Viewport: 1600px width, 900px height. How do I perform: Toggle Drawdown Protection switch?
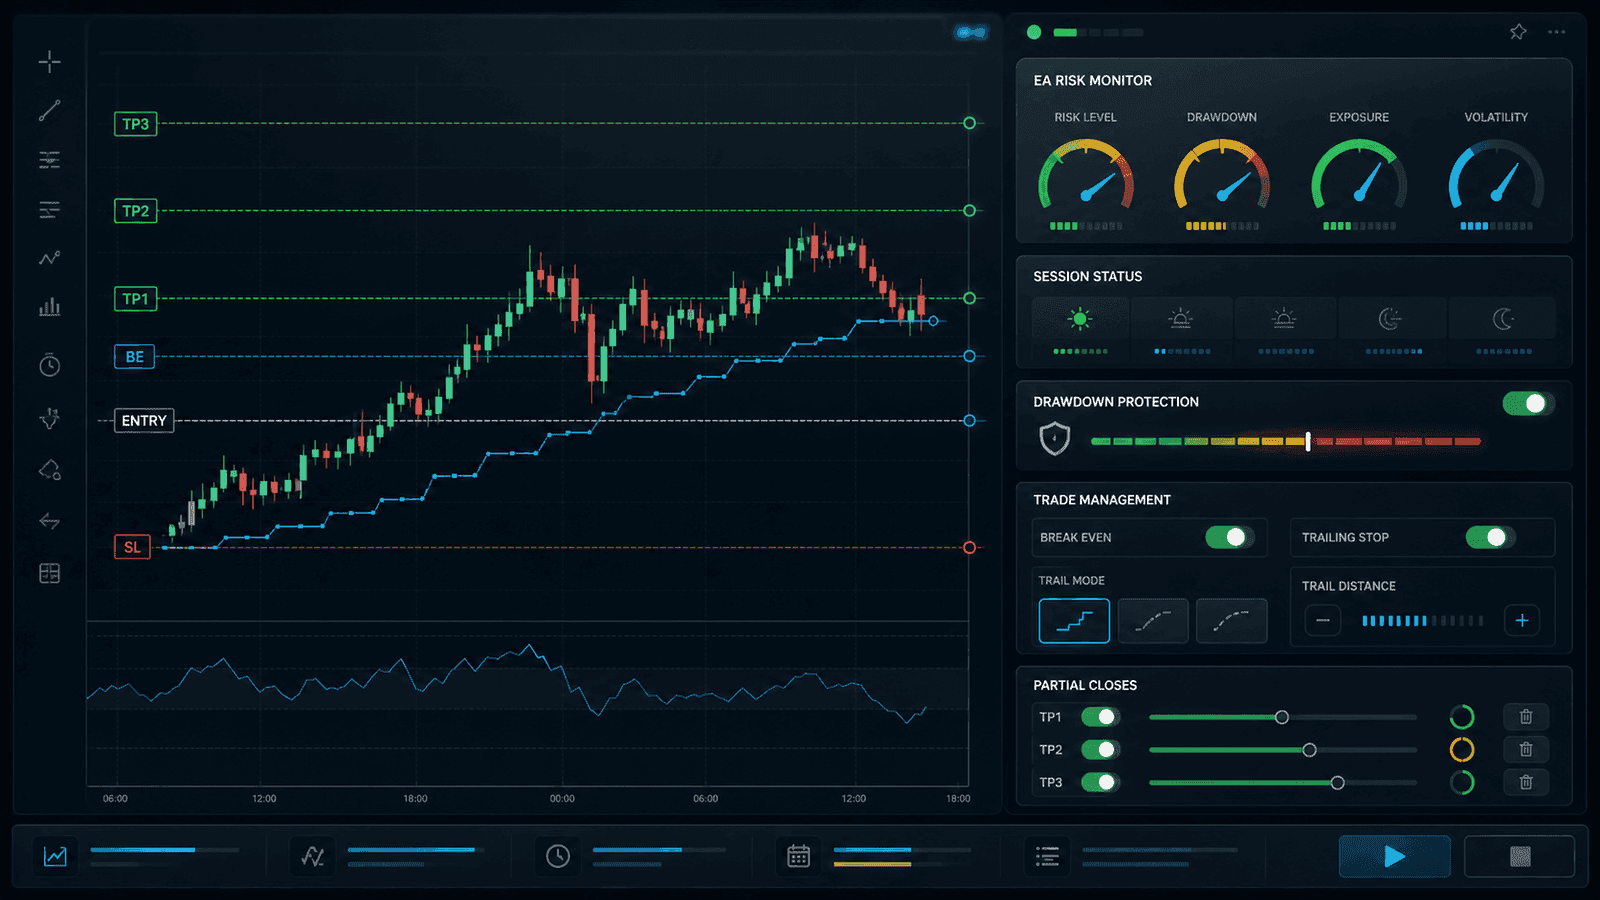point(1528,403)
